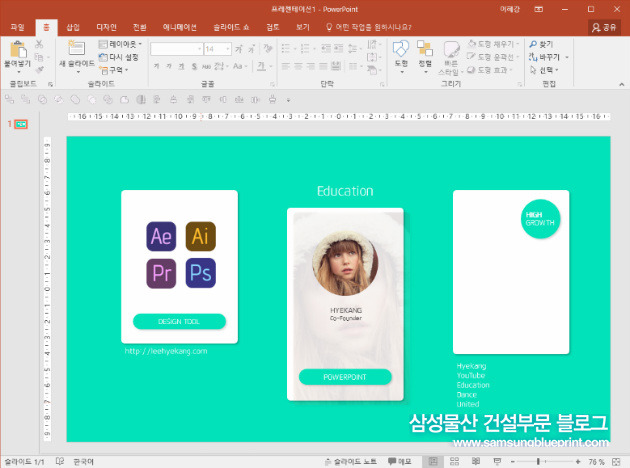Open the Arrange (정렬) menu icon
This screenshot has width=630, height=468.
click(425, 49)
